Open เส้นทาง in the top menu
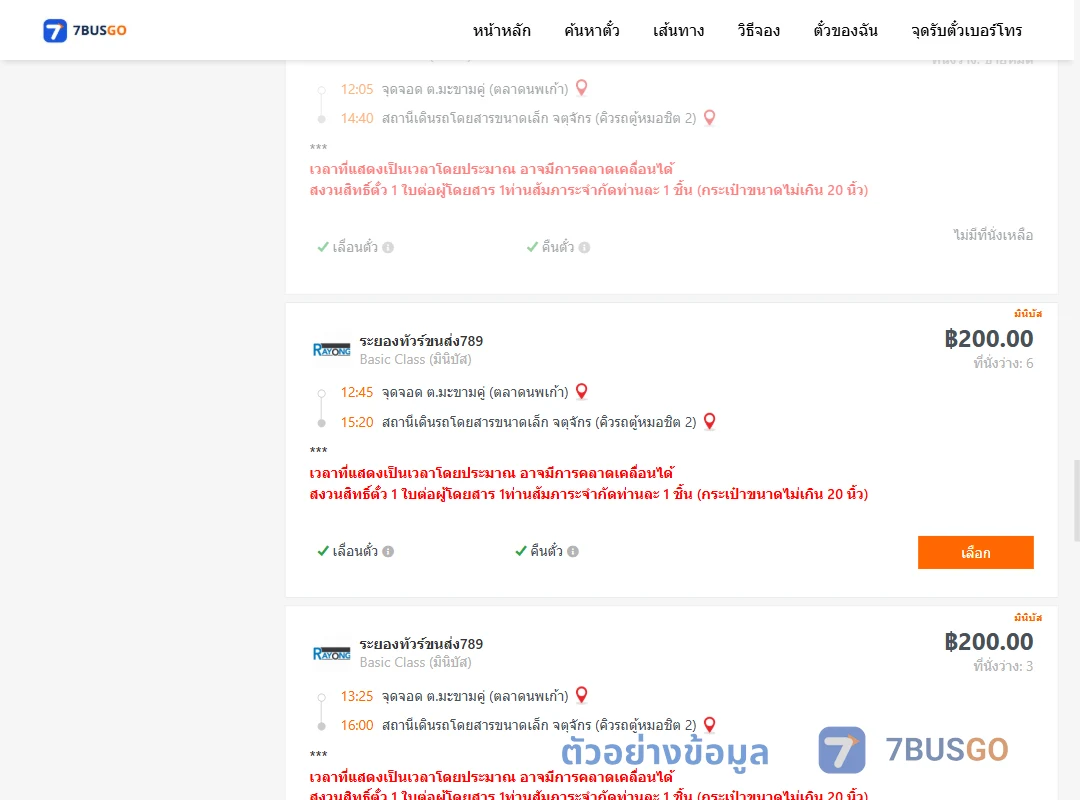Image resolution: width=1080 pixels, height=800 pixels. coord(678,30)
